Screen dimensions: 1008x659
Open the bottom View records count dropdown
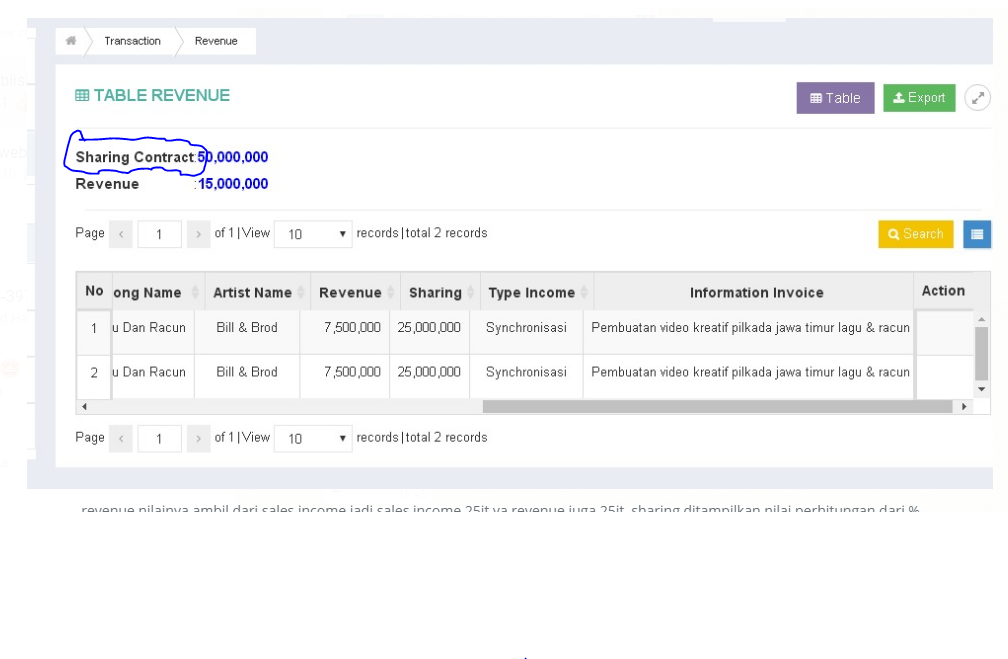313,438
